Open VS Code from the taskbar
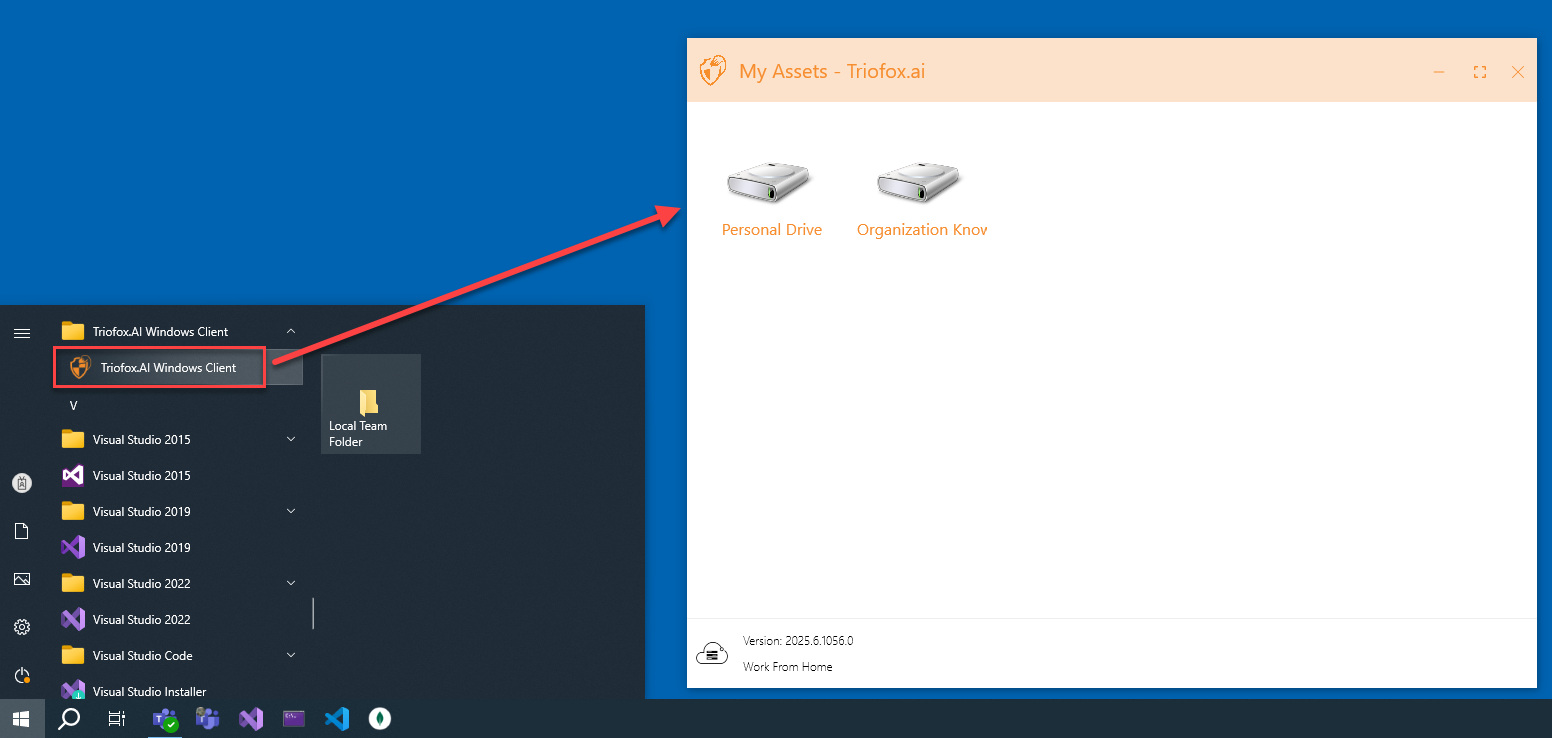 (x=337, y=718)
